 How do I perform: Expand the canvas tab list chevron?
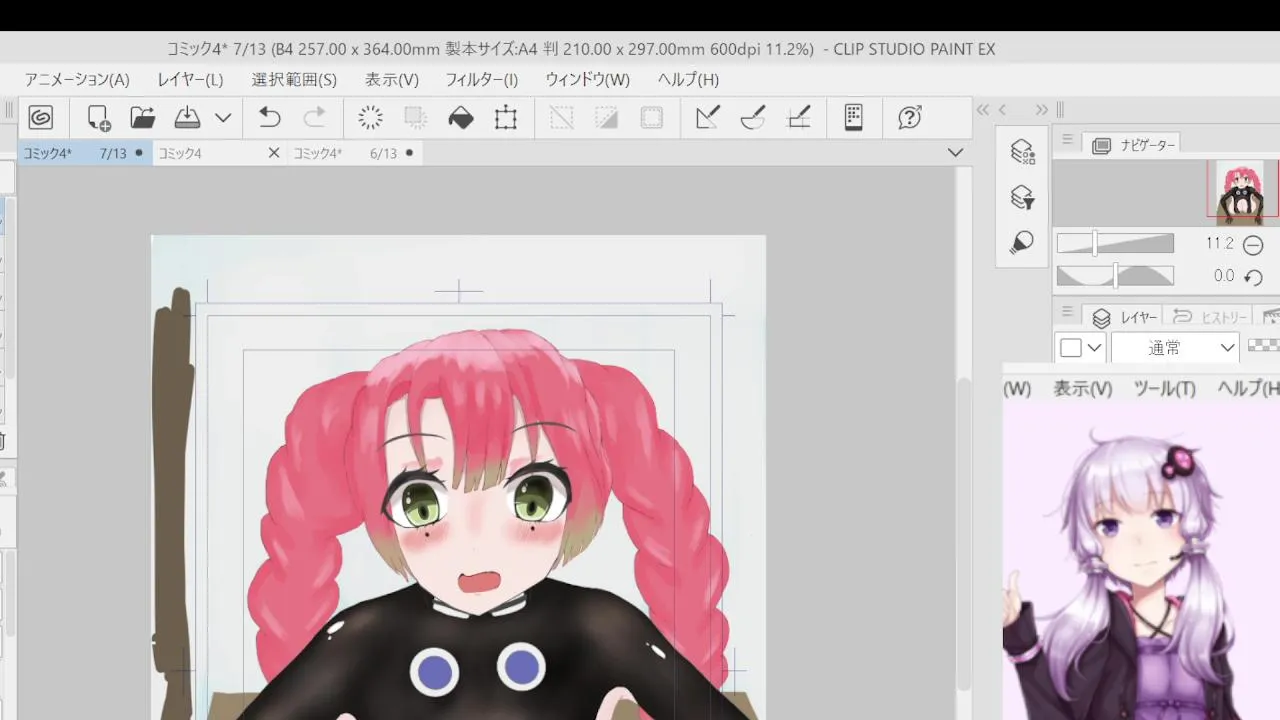(x=955, y=153)
